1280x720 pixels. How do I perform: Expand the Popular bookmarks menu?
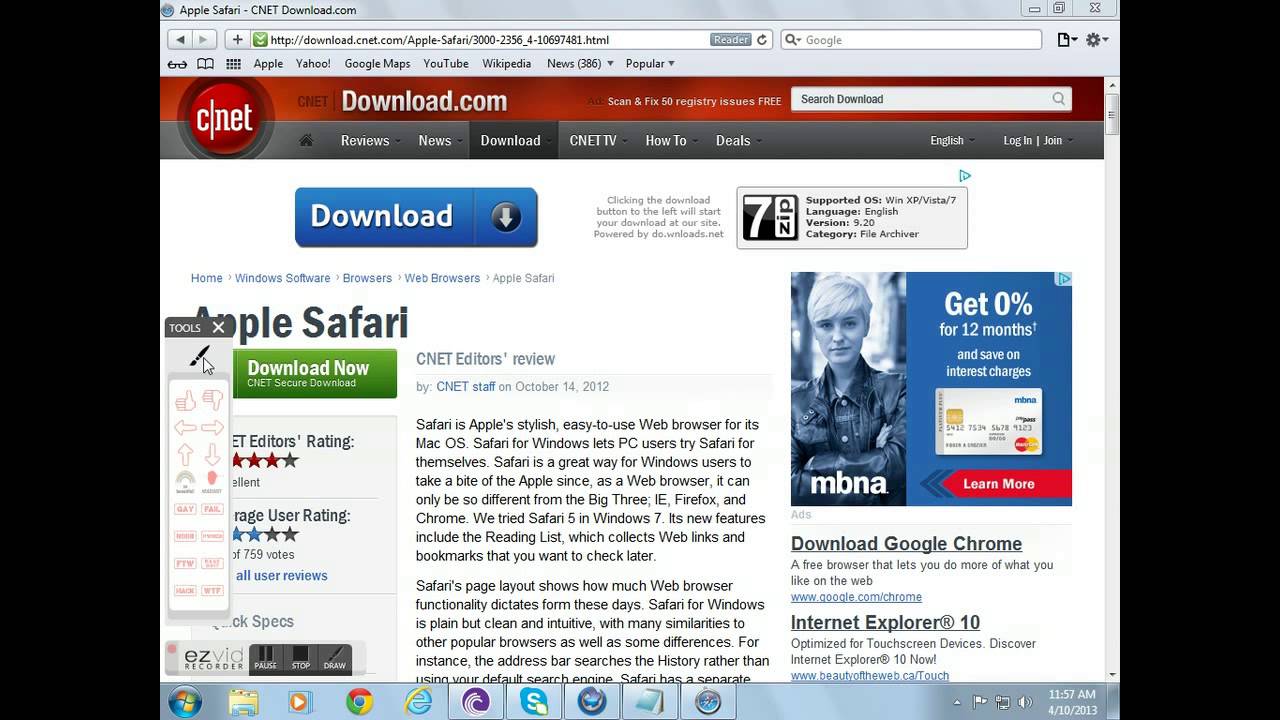tap(650, 64)
